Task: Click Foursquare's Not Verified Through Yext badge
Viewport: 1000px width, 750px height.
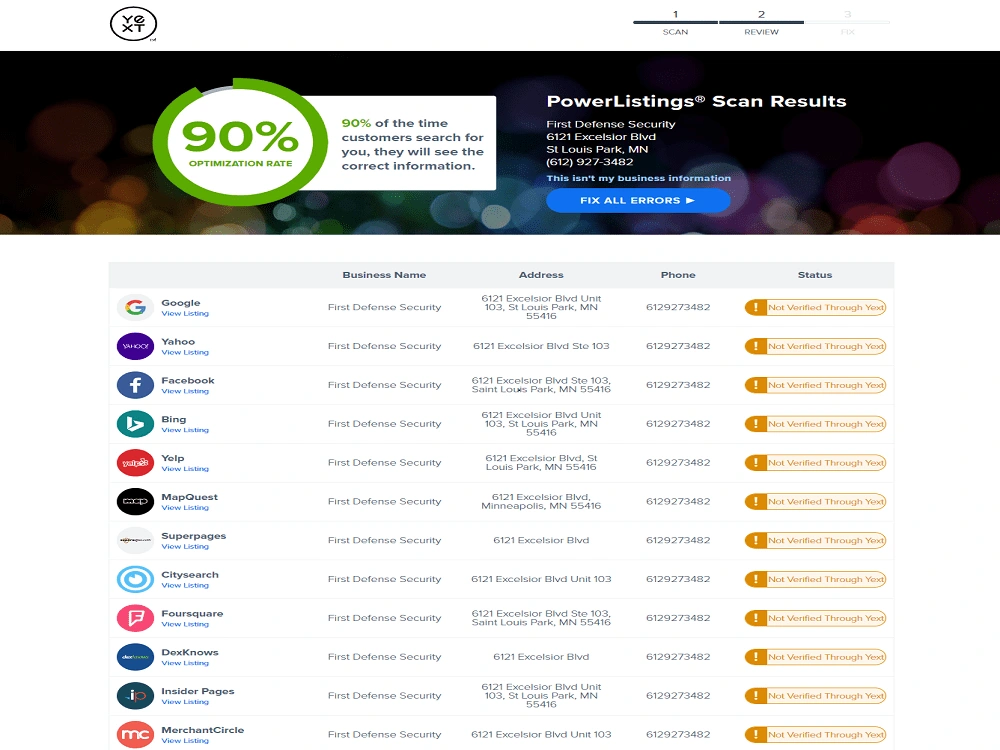Action: pyautogui.click(x=815, y=618)
